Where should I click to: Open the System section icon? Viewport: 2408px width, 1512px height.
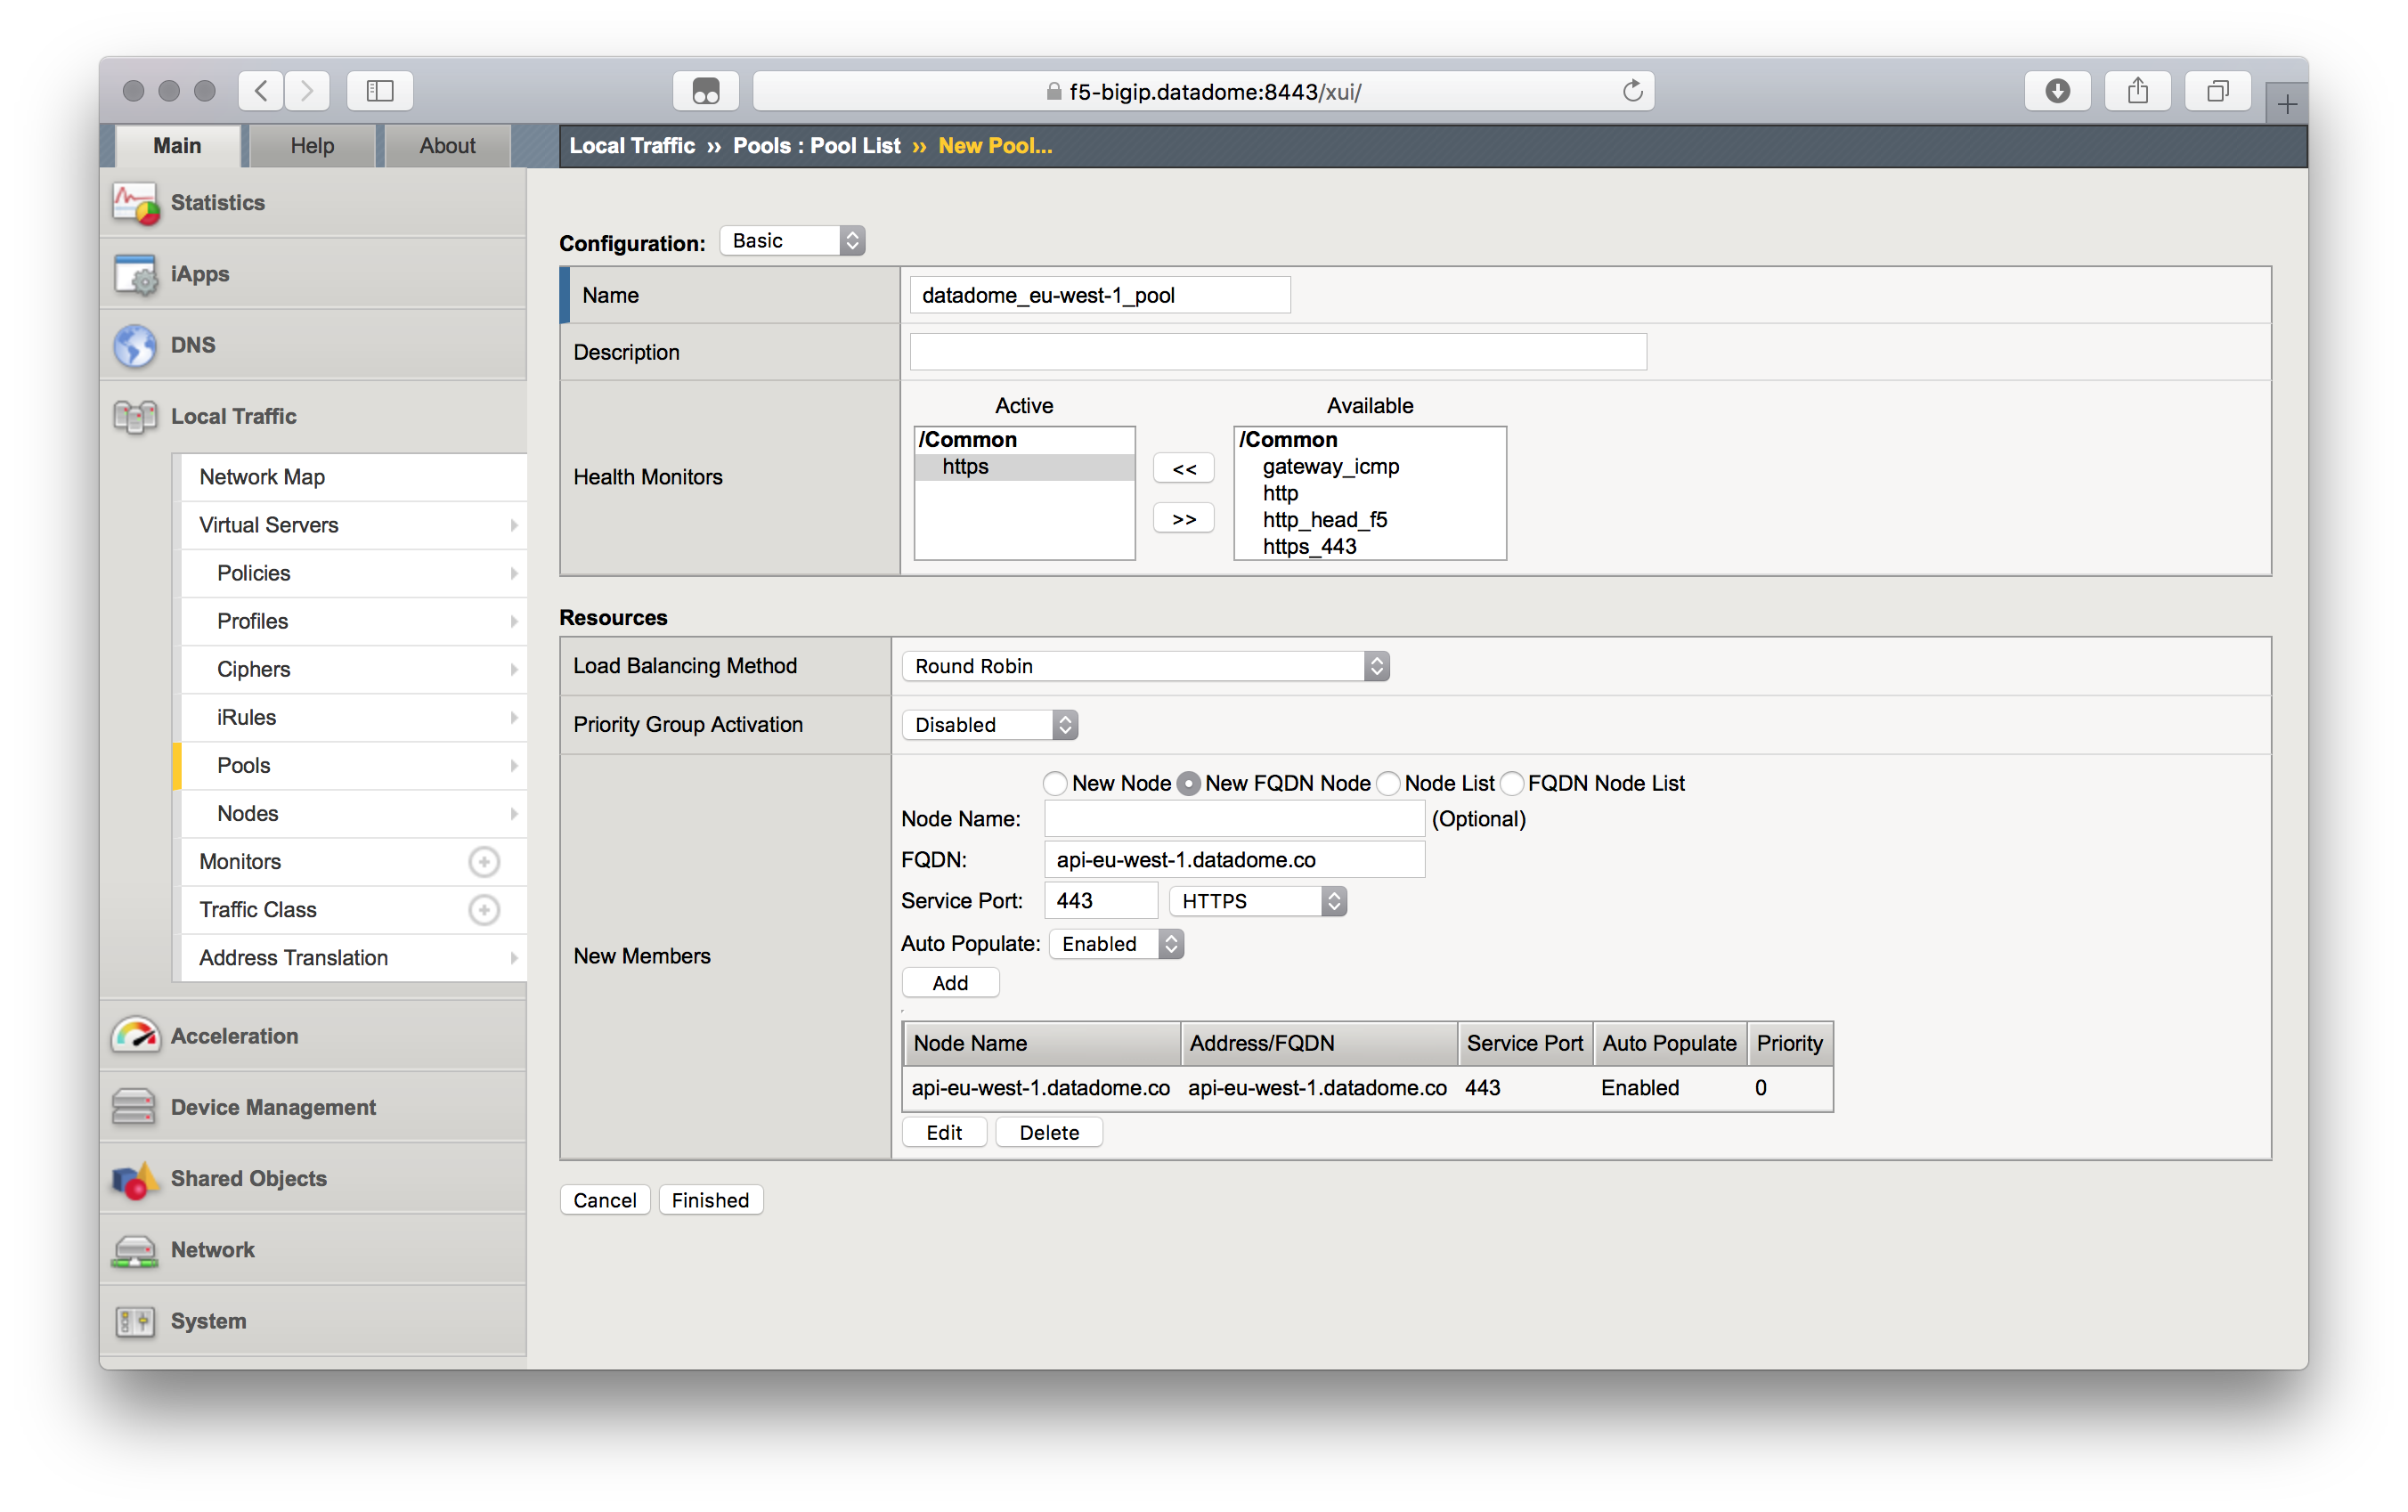click(135, 1322)
